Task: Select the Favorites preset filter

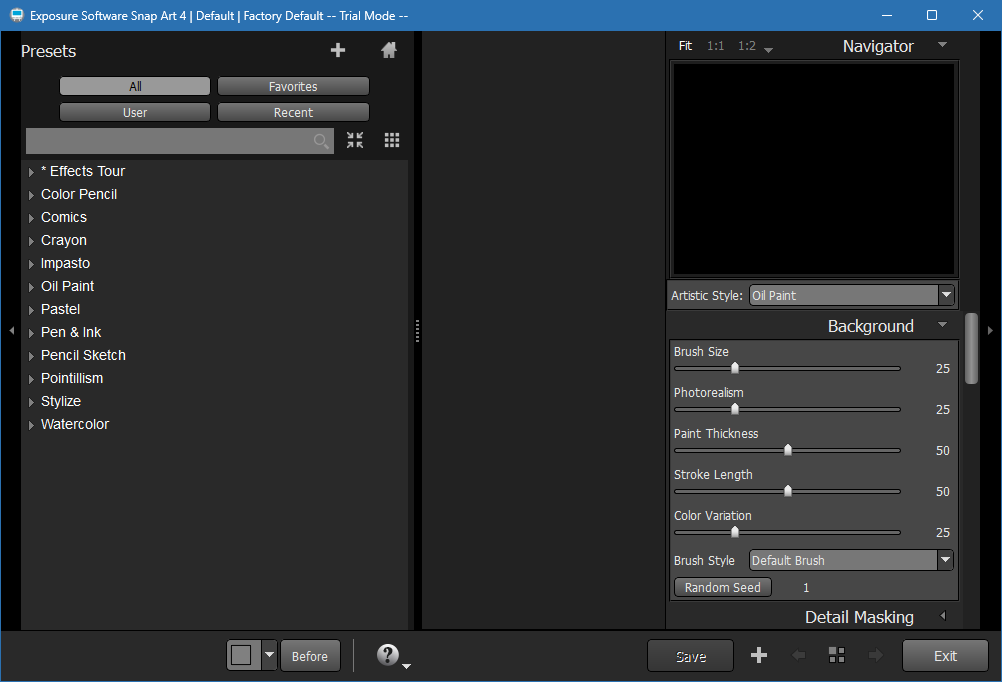Action: point(293,87)
